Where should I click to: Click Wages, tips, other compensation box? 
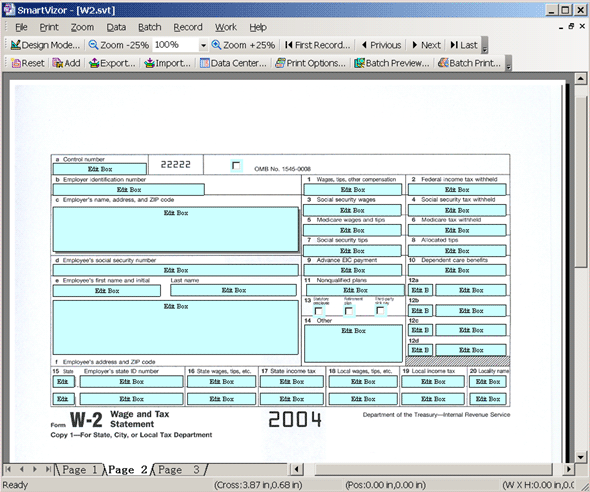[x=353, y=190]
